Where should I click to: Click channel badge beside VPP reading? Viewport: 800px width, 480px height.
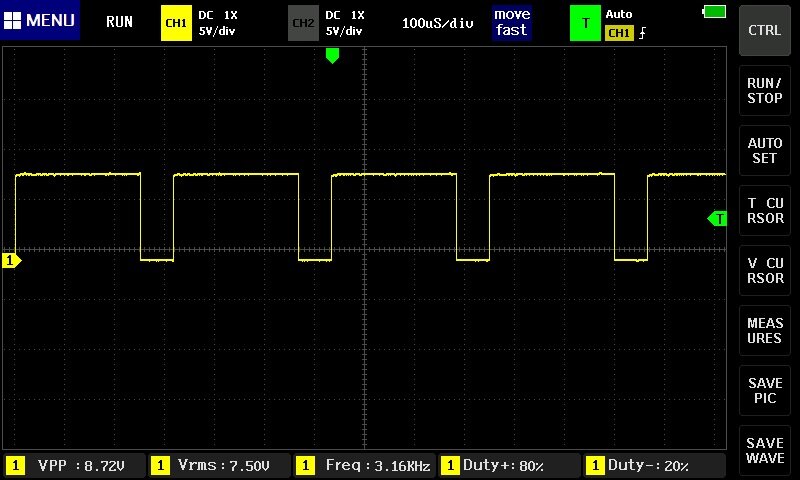pos(15,465)
